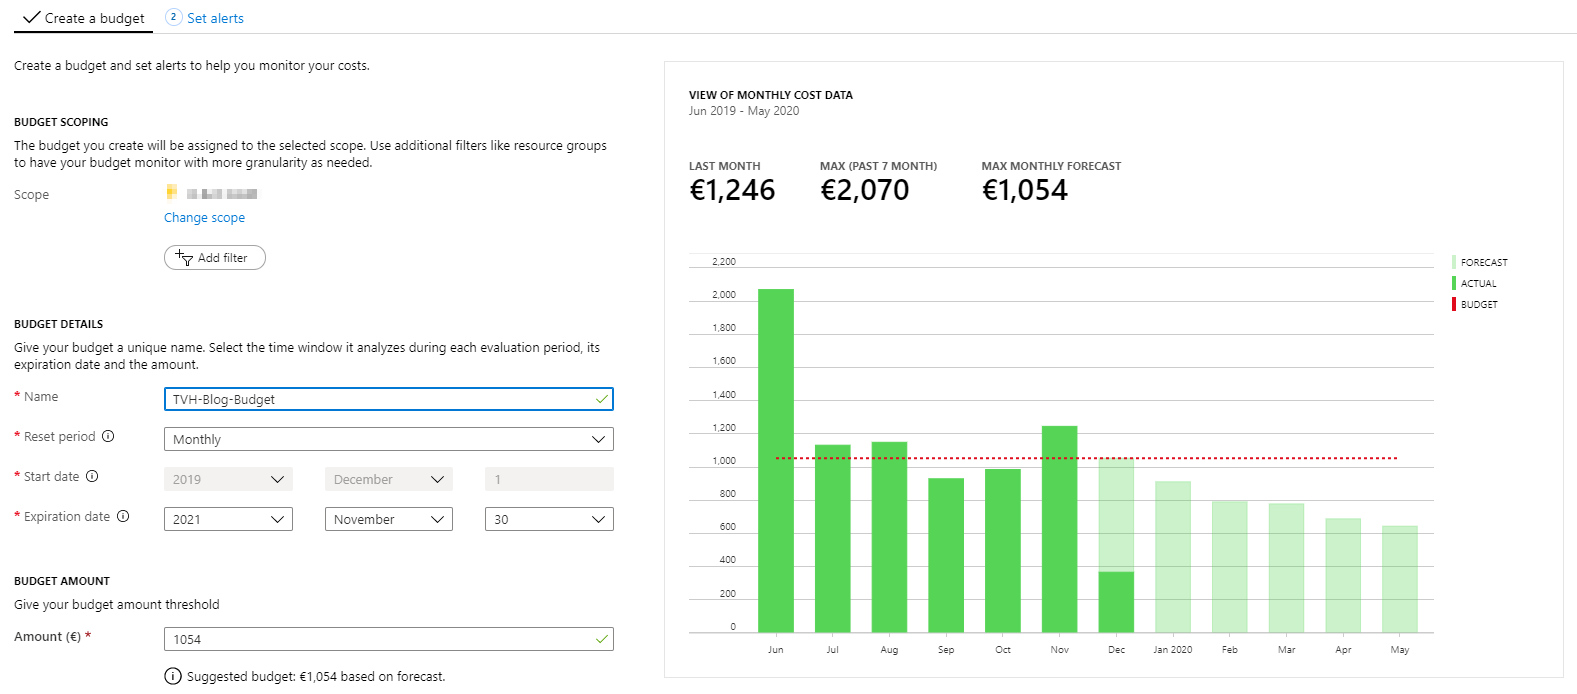The image size is (1577, 694).
Task: Click the FORECAST legend color swatch
Action: point(1454,262)
